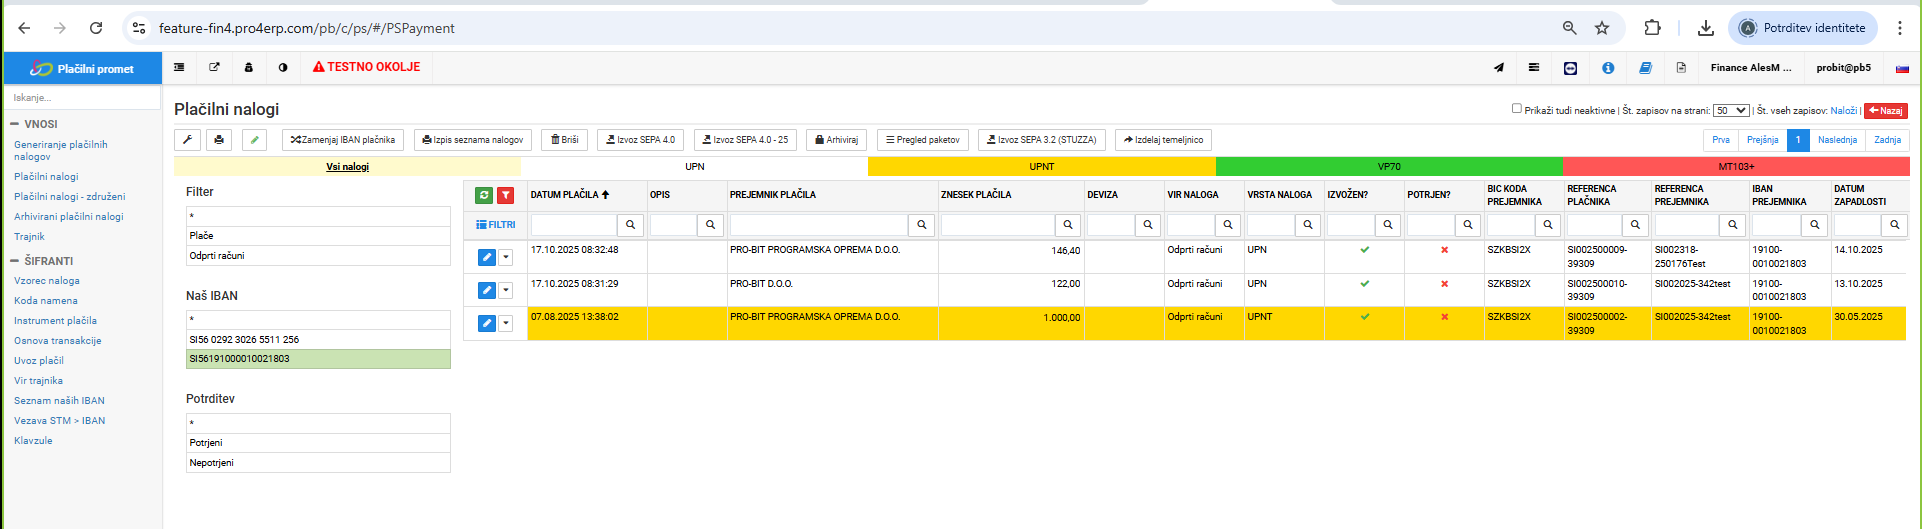Refresh the table with the green refresh icon
The height and width of the screenshot is (529, 1922).
[x=484, y=196]
